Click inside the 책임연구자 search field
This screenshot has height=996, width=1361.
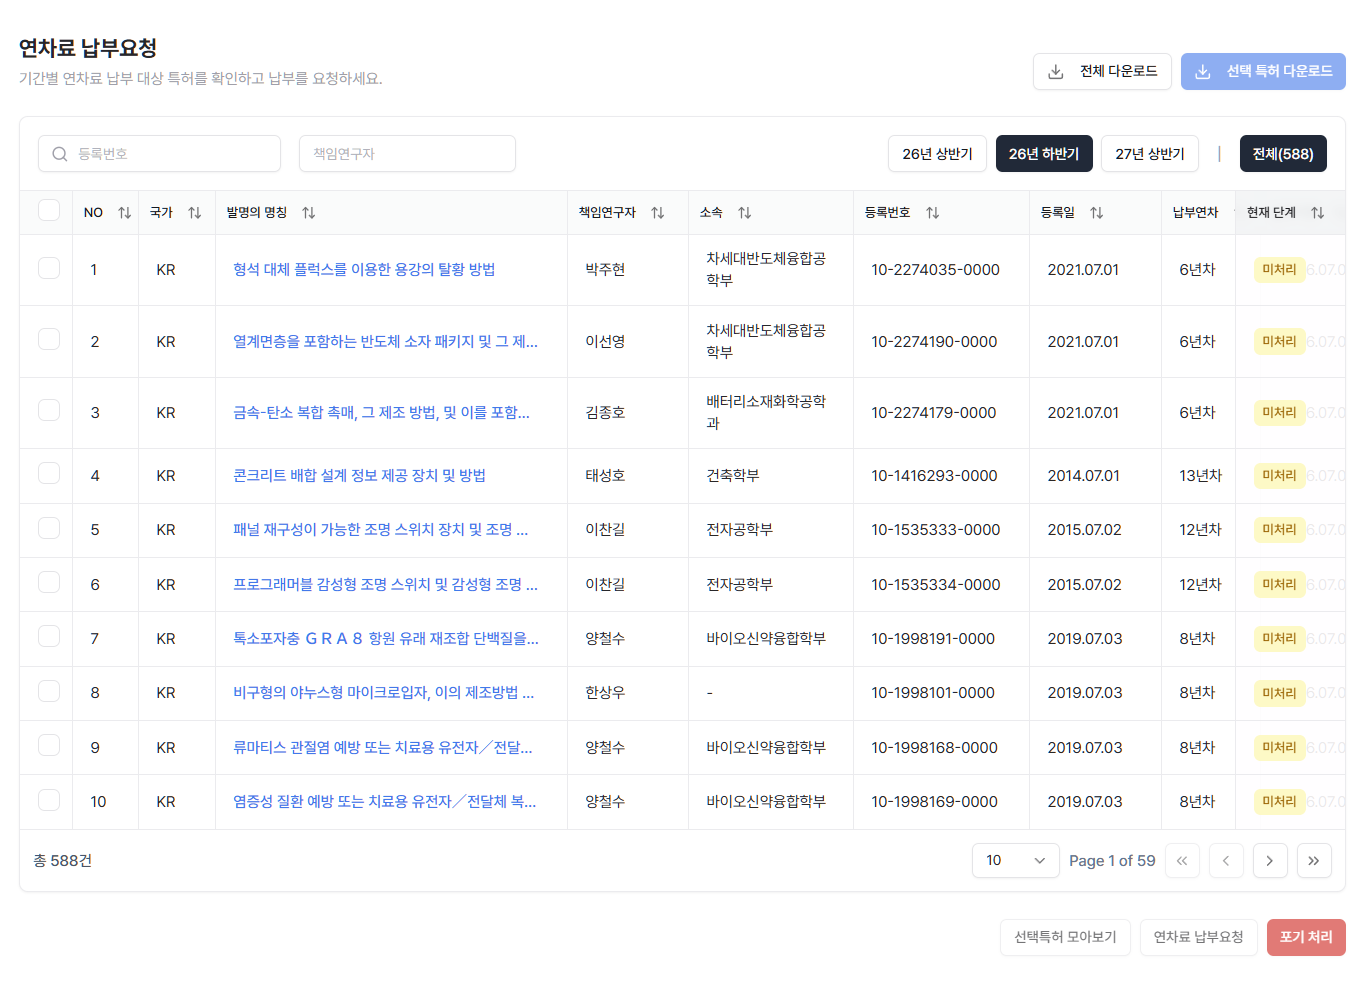click(x=407, y=153)
